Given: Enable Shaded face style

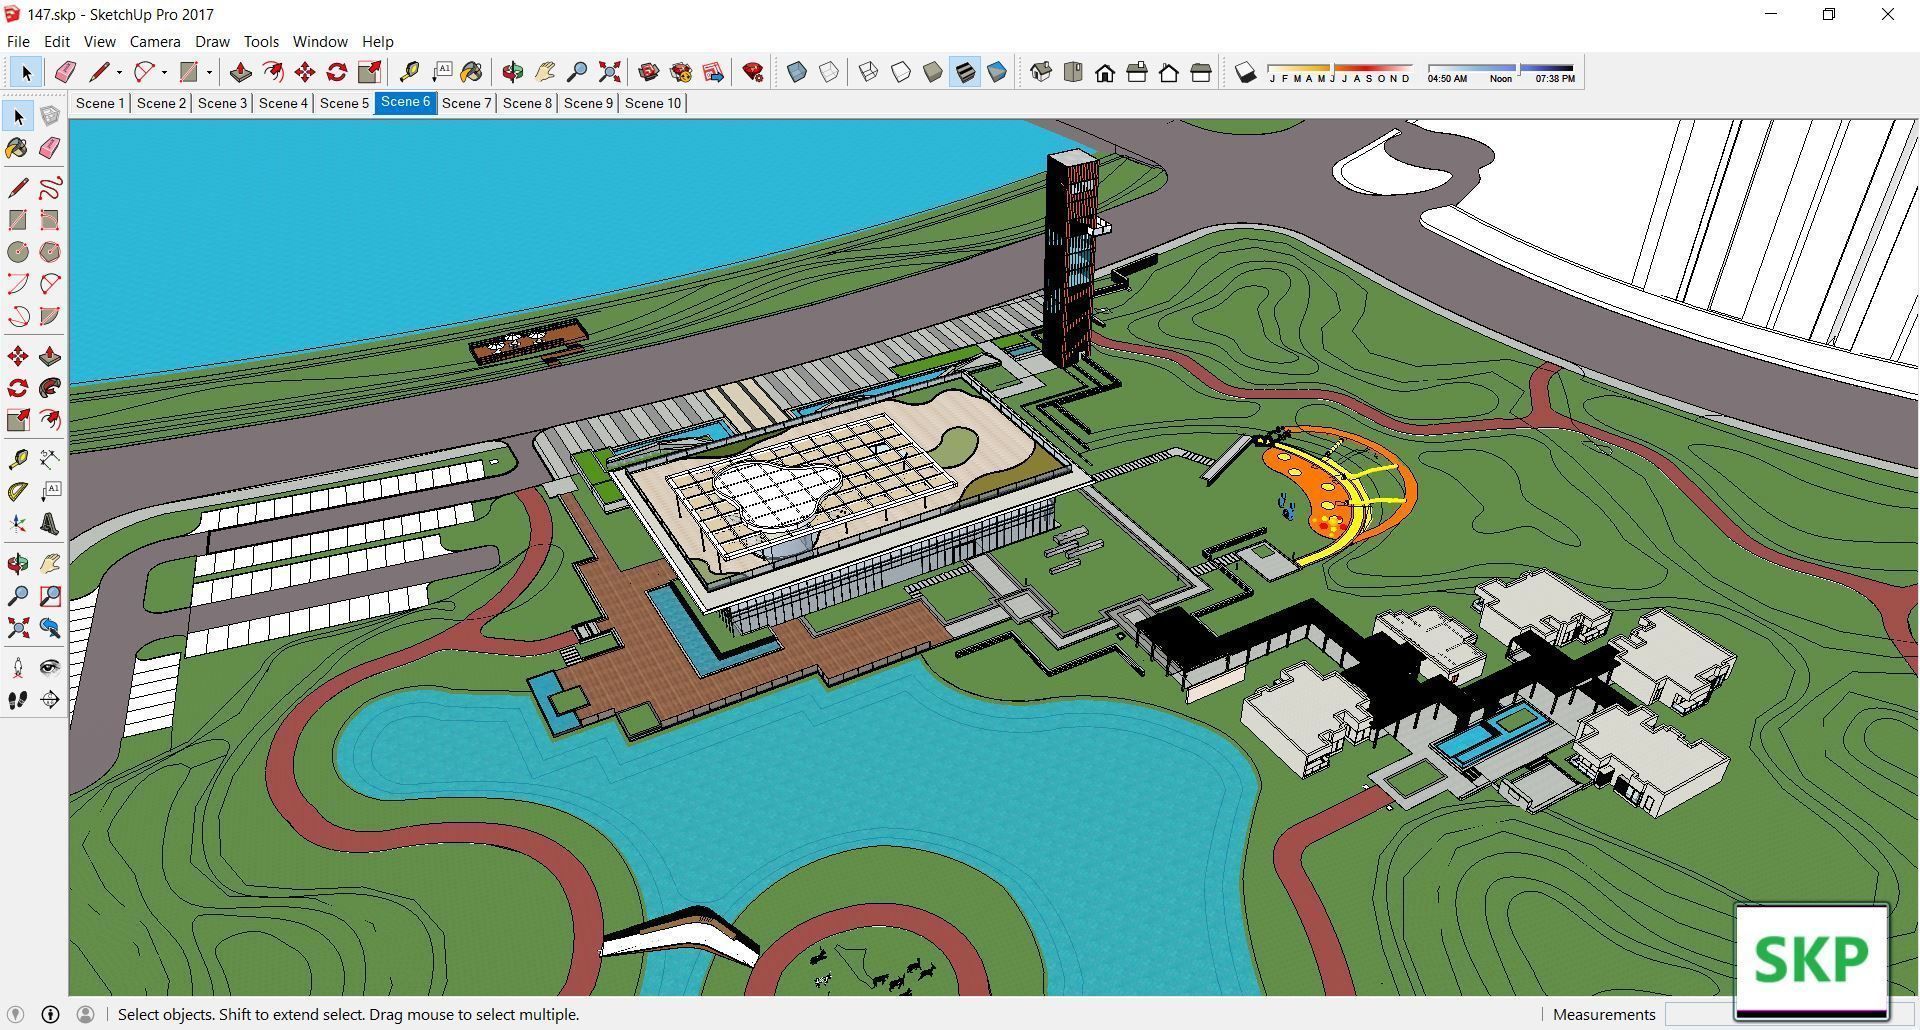Looking at the screenshot, I should tap(933, 72).
